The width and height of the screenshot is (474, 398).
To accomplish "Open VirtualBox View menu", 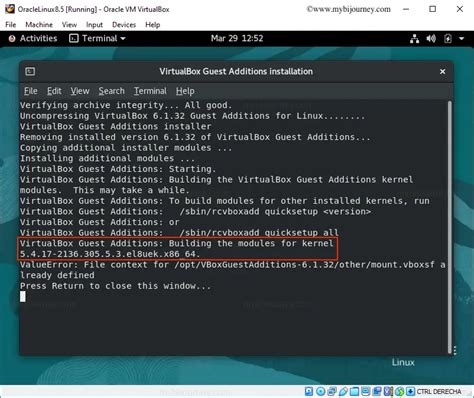I will click(x=69, y=25).
